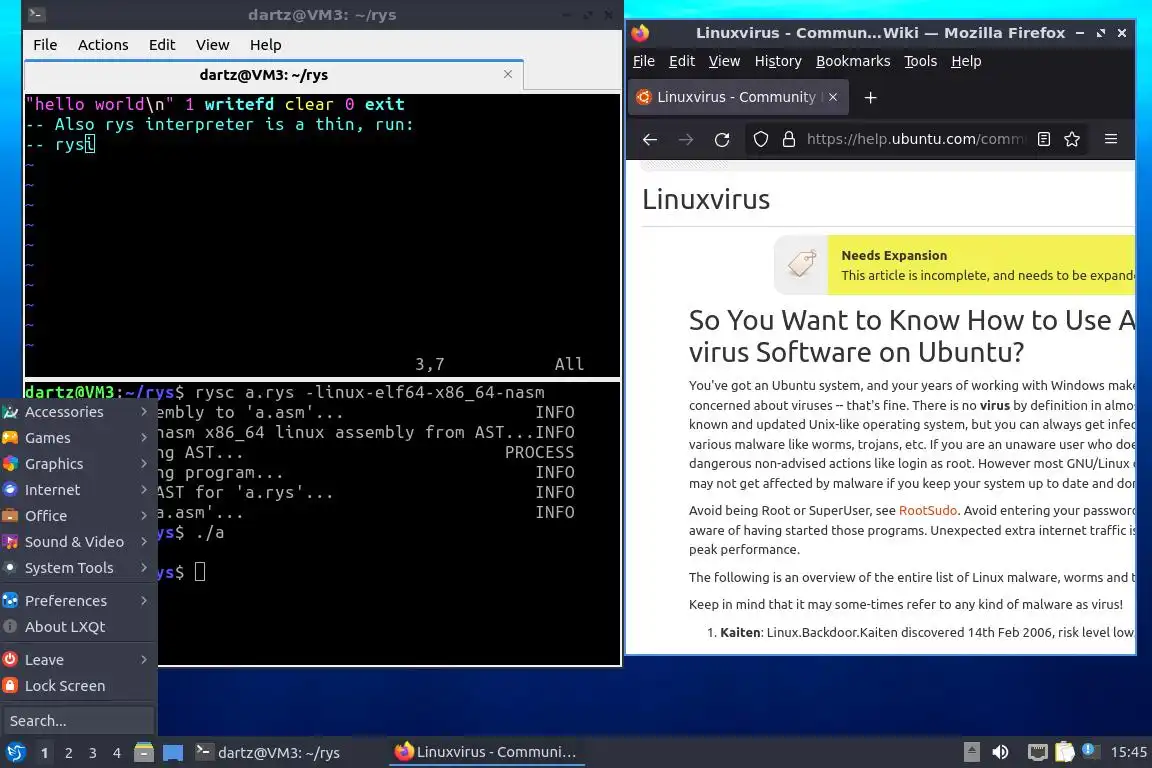Toggle Firefox reader view icon

click(x=1043, y=139)
